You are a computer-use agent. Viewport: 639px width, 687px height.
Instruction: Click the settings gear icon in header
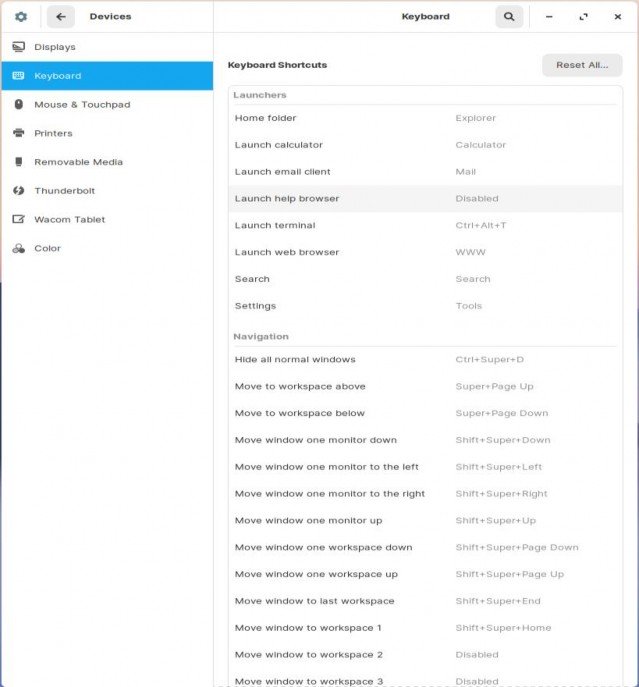[x=21, y=17]
